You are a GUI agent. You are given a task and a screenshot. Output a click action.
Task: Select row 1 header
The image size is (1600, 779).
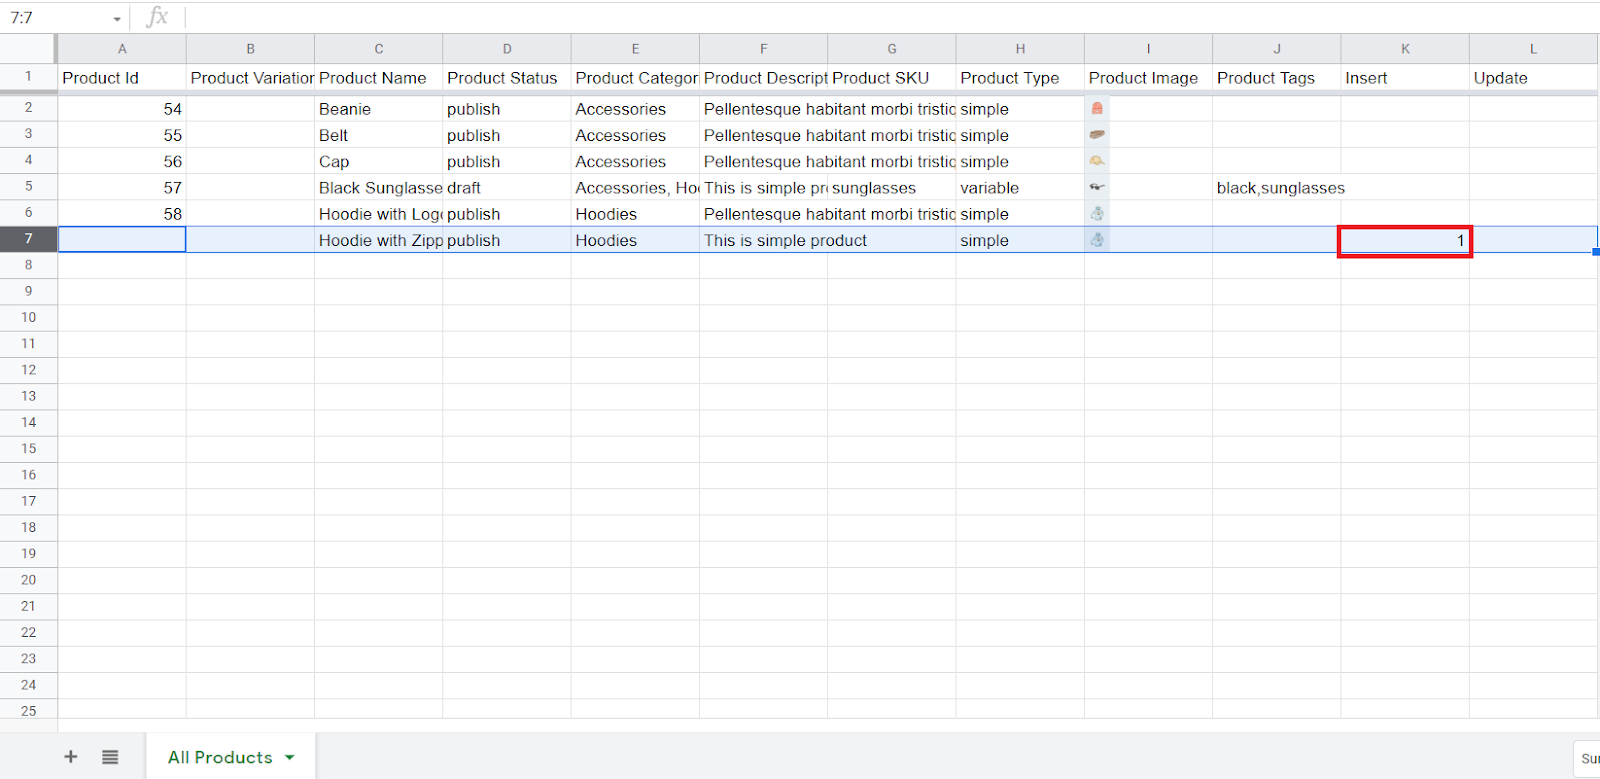coord(28,77)
